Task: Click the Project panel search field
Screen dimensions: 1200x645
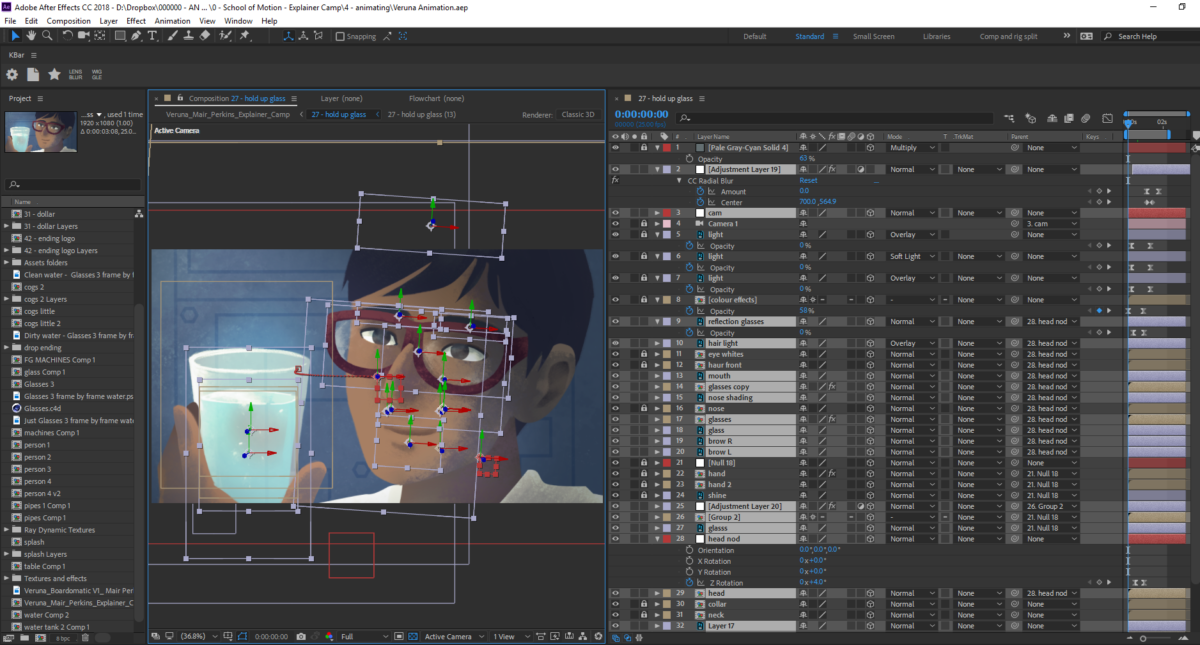Action: pos(73,184)
